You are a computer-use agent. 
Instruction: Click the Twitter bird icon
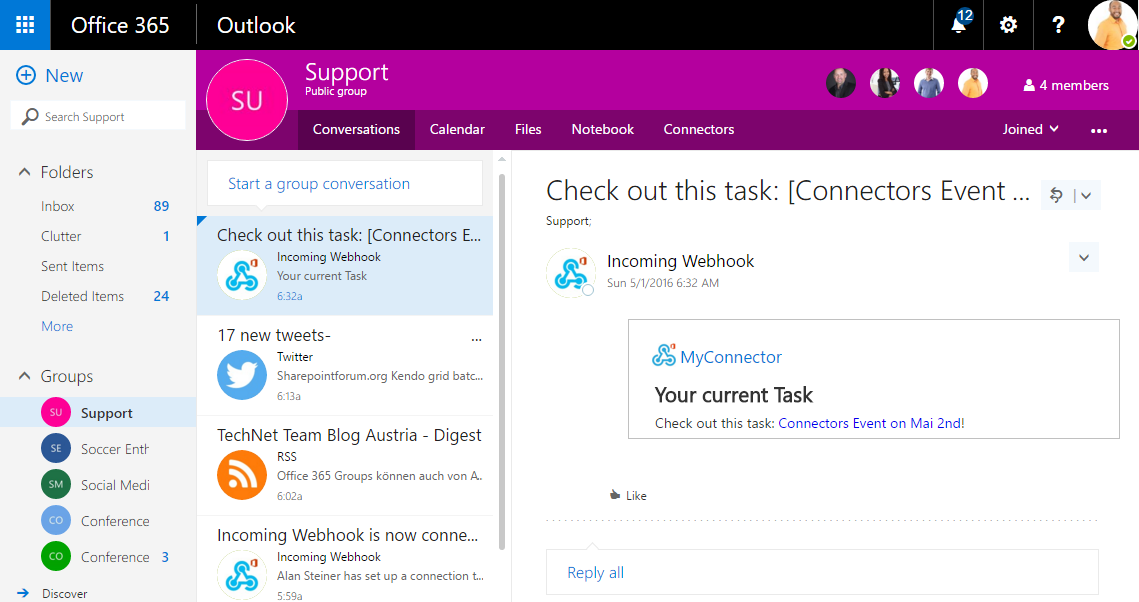click(x=241, y=375)
